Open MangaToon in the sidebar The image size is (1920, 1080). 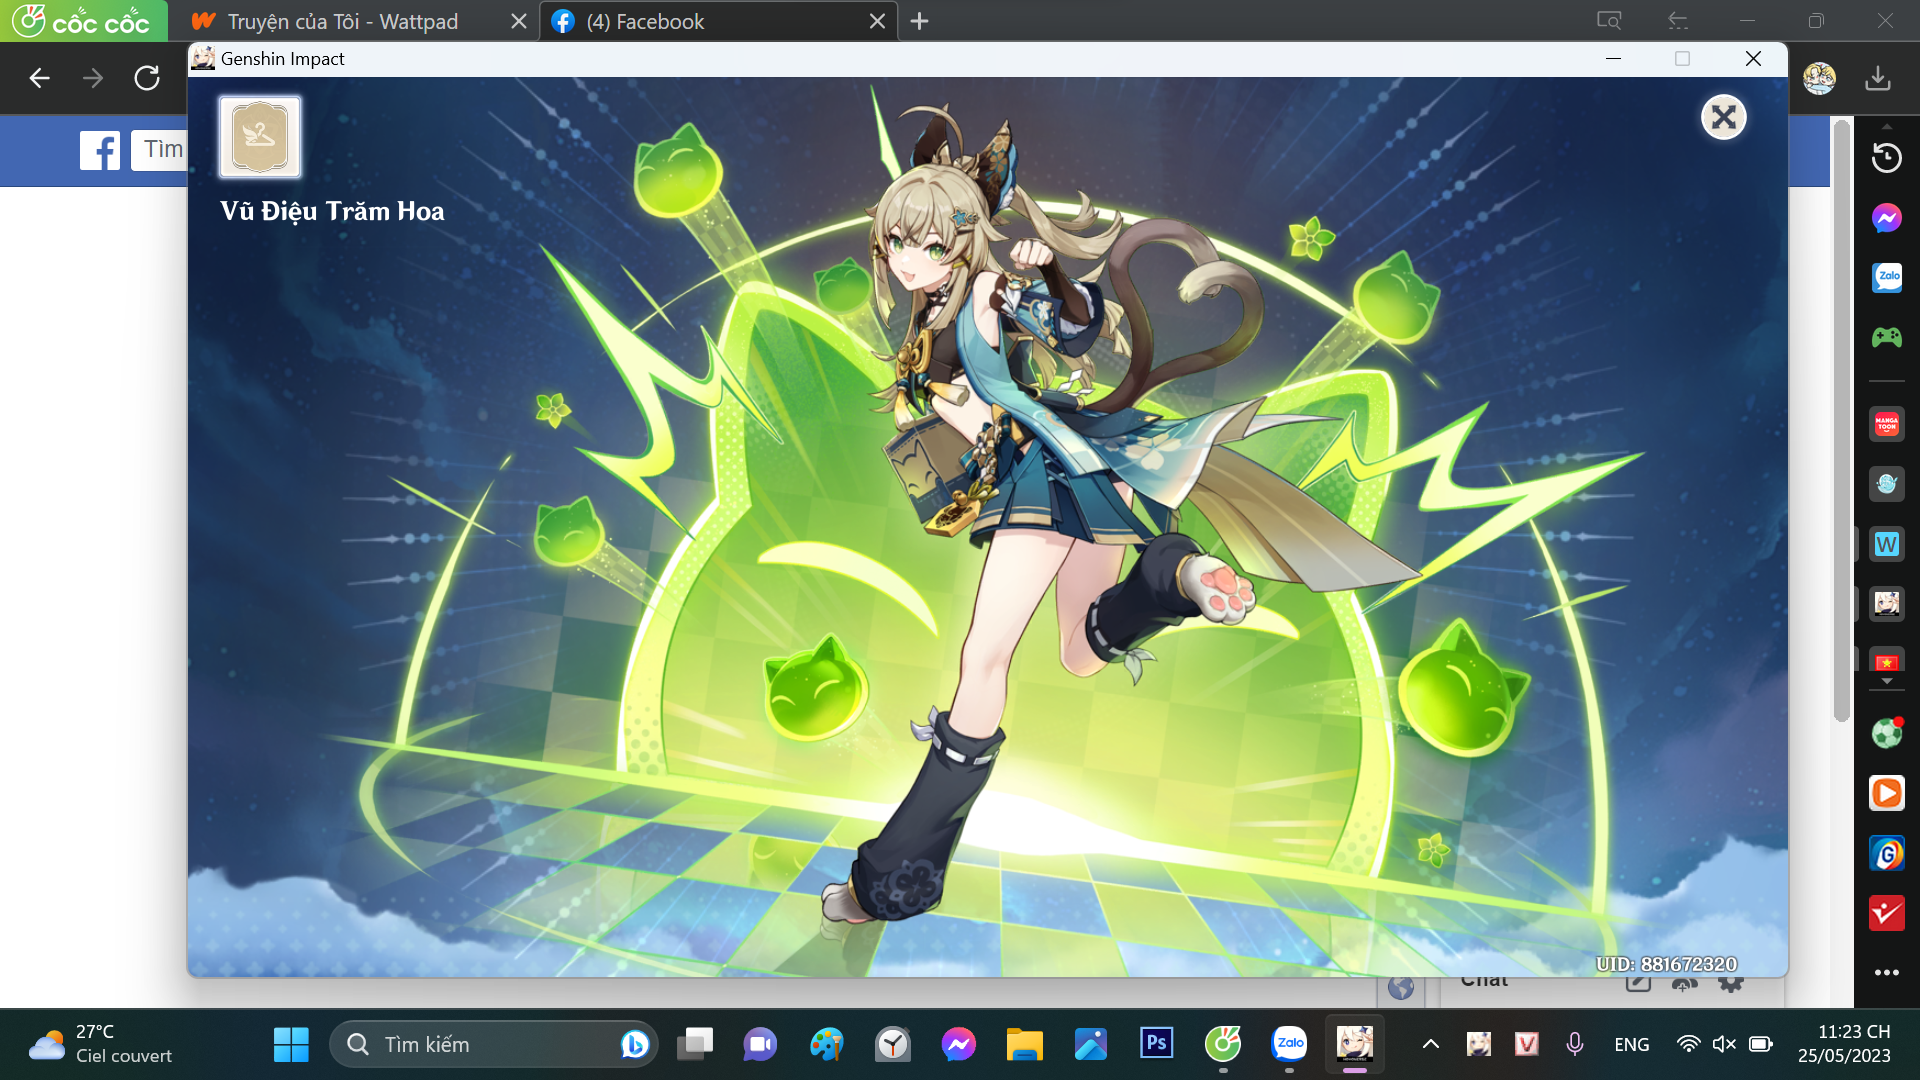click(x=1886, y=424)
